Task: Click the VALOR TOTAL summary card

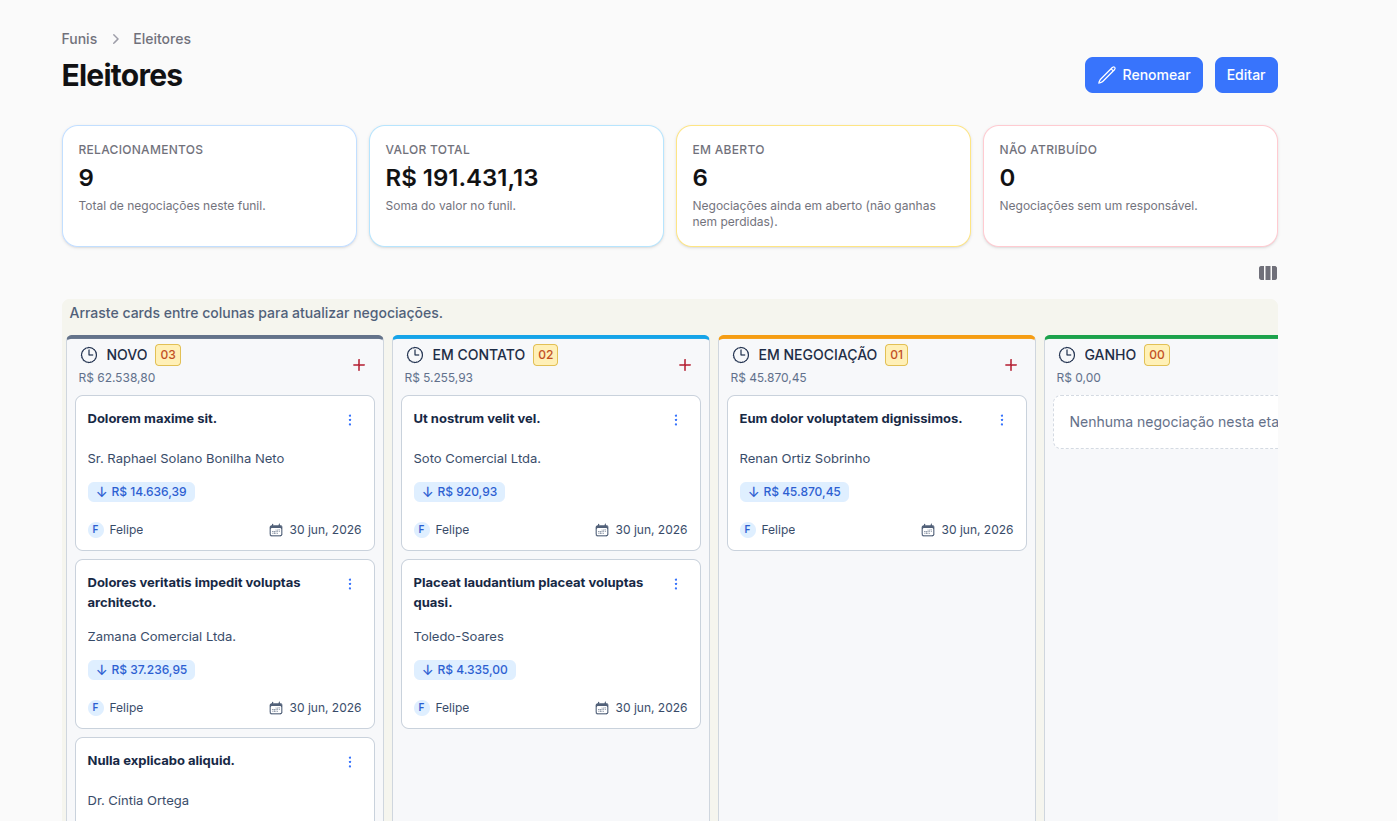Action: click(x=516, y=186)
